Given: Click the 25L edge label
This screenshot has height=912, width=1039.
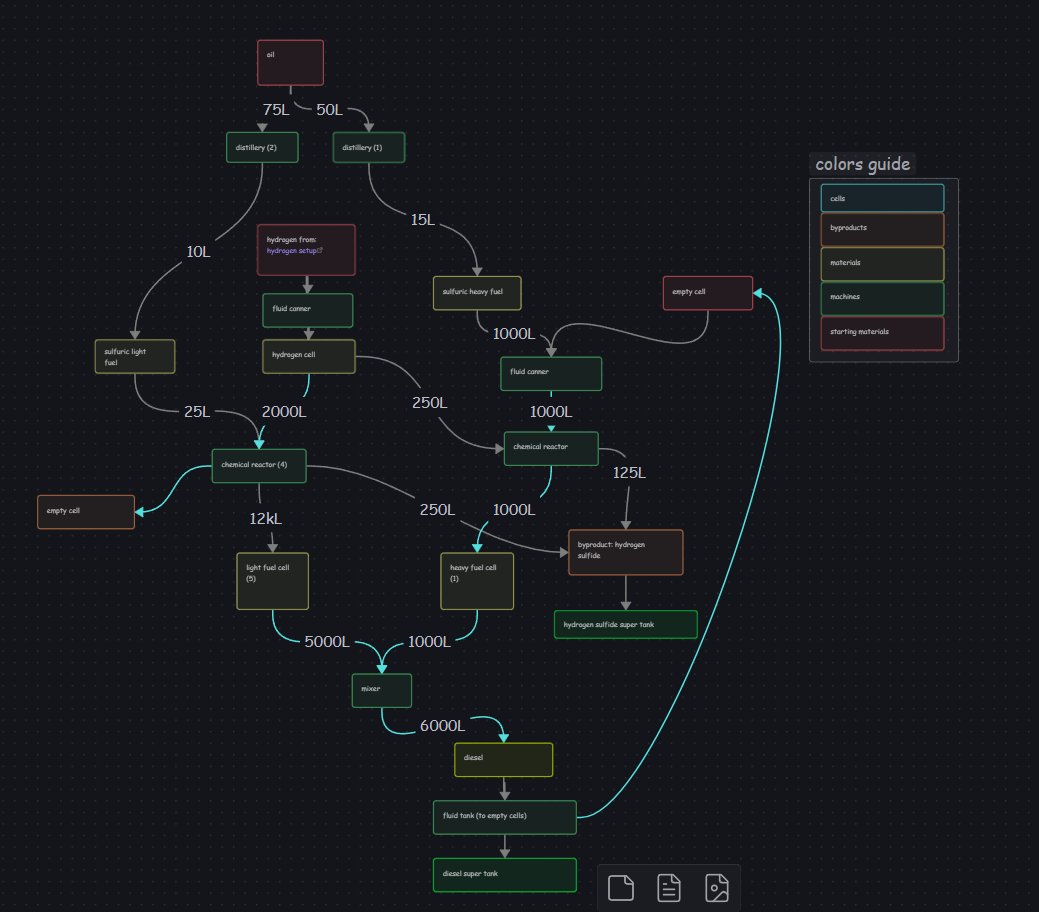Looking at the screenshot, I should [197, 412].
